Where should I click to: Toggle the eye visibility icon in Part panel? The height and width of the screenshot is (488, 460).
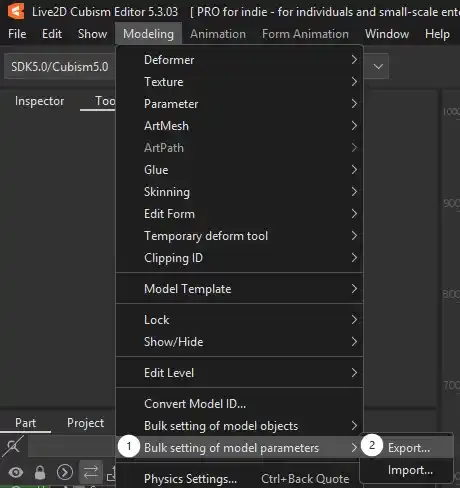click(16, 472)
